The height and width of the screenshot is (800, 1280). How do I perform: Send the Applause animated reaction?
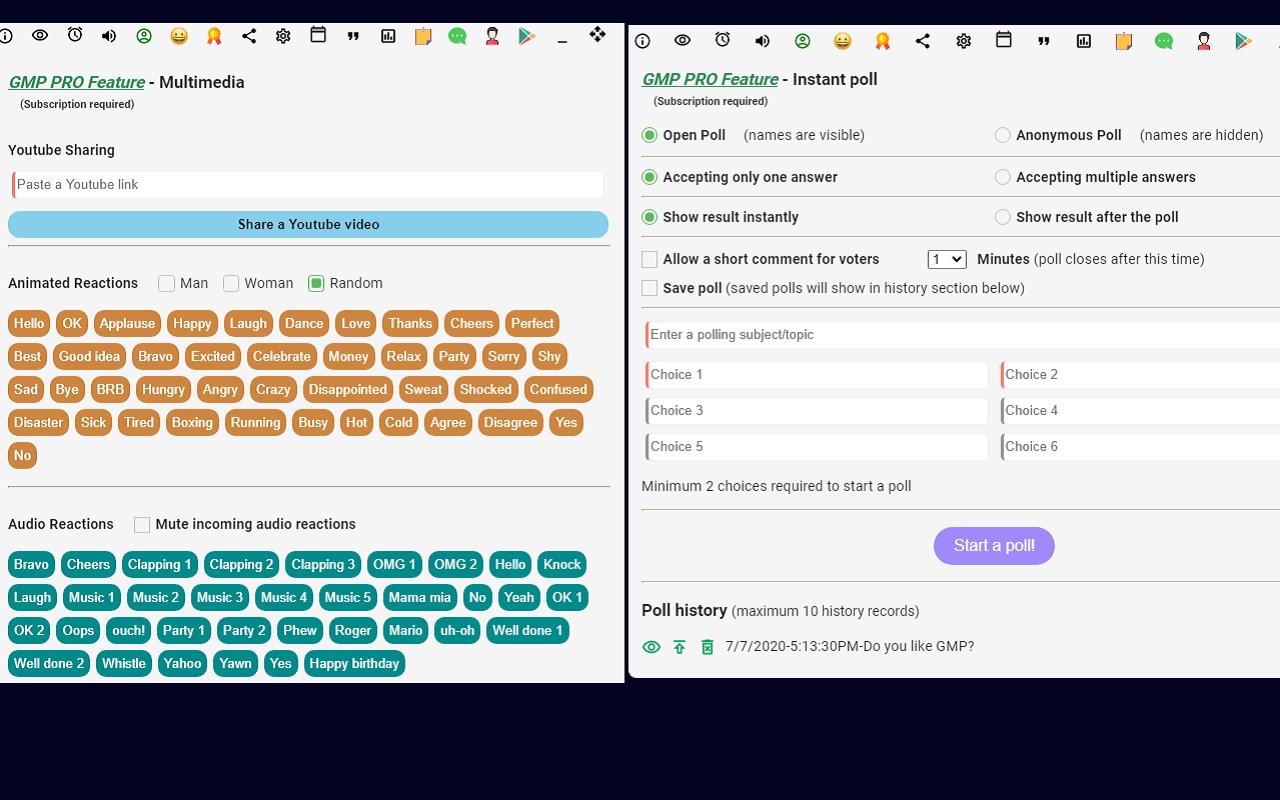[x=127, y=324]
